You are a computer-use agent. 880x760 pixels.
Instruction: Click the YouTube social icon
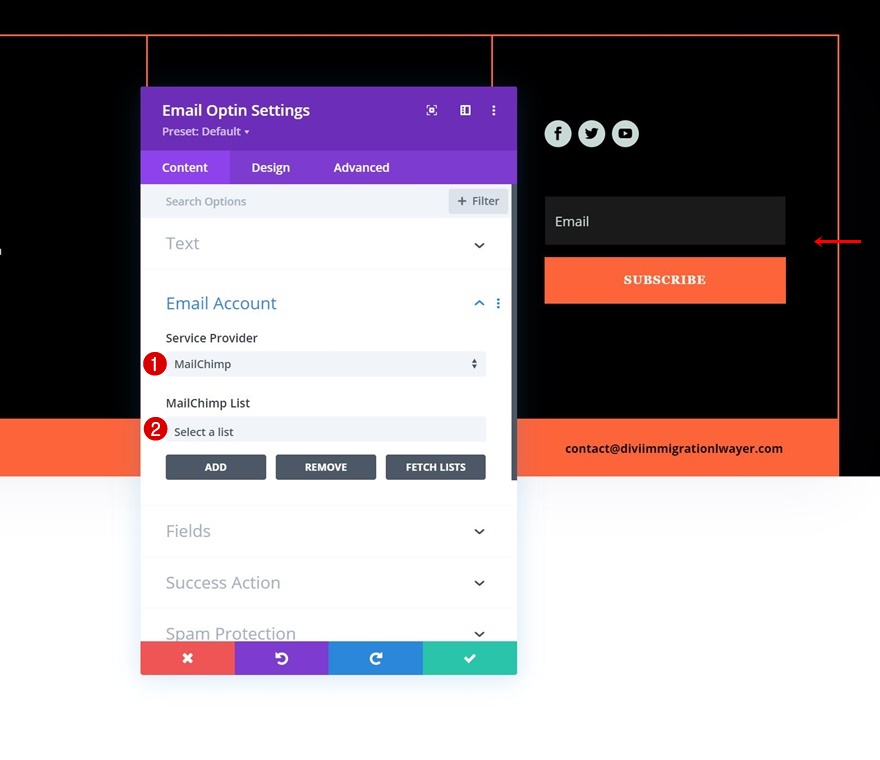click(625, 134)
